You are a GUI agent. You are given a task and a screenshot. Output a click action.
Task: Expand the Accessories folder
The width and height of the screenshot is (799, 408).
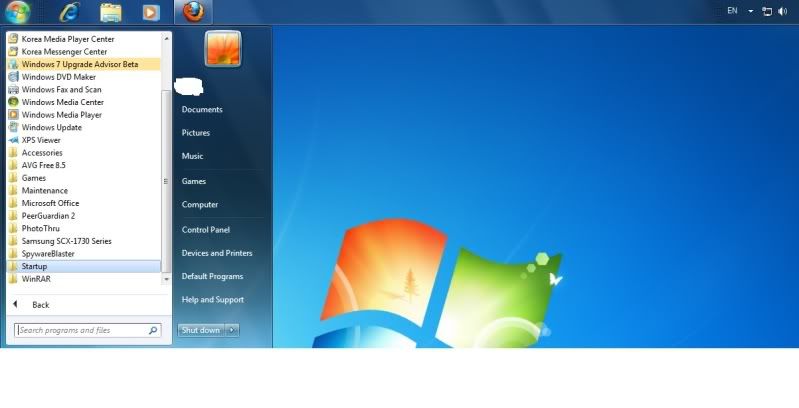coord(42,153)
